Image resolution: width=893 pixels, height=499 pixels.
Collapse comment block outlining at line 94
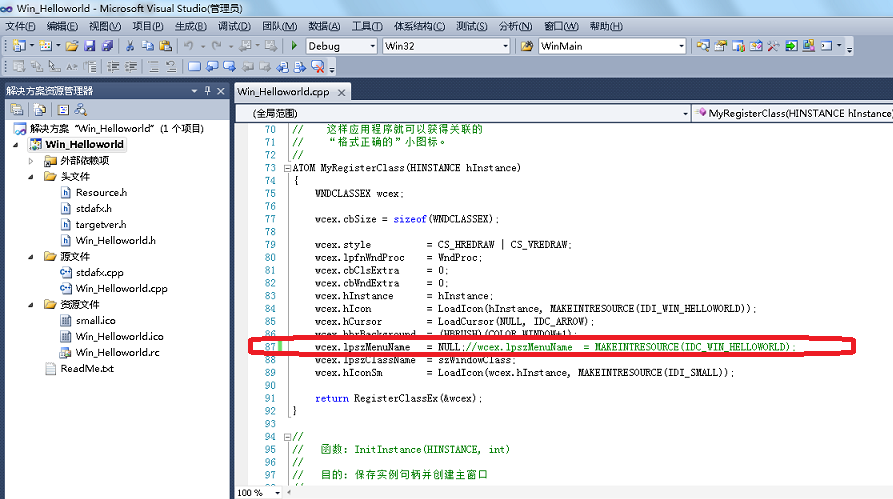click(x=287, y=437)
